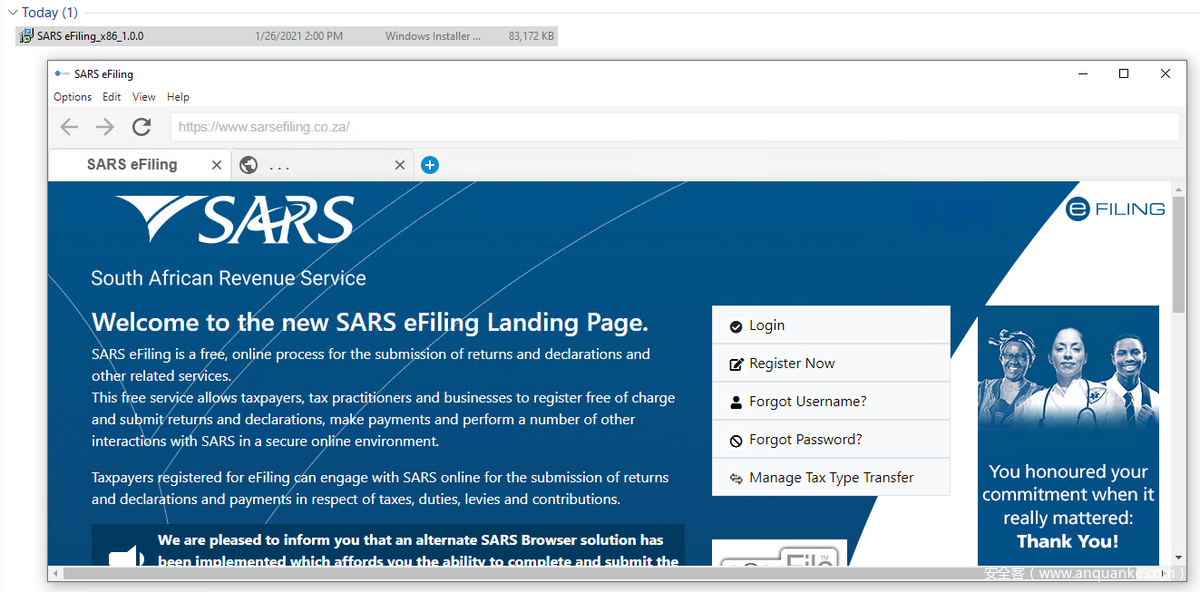Click the page's horizontal scrollbar thumb
The image size is (1200, 592).
point(600,574)
